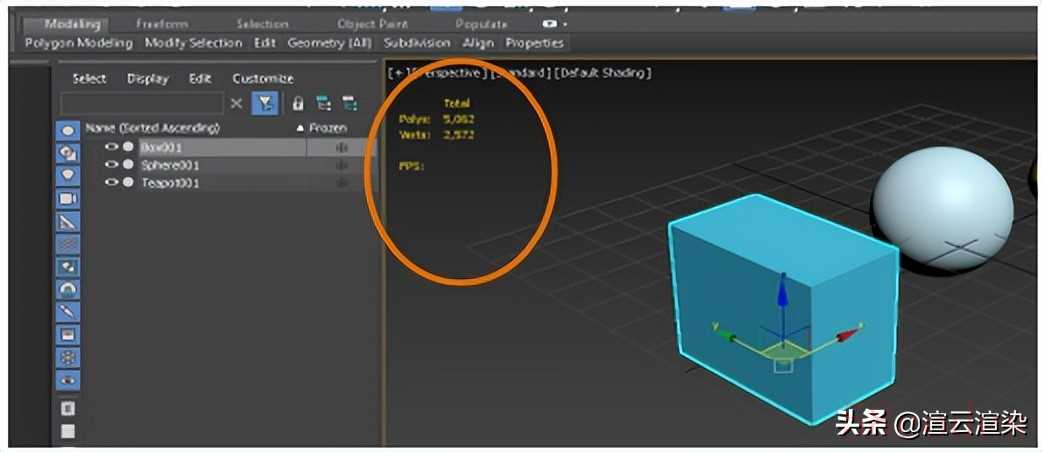This screenshot has width=1042, height=452.
Task: Open the [Default Shading] viewport menu
Action: (x=604, y=73)
